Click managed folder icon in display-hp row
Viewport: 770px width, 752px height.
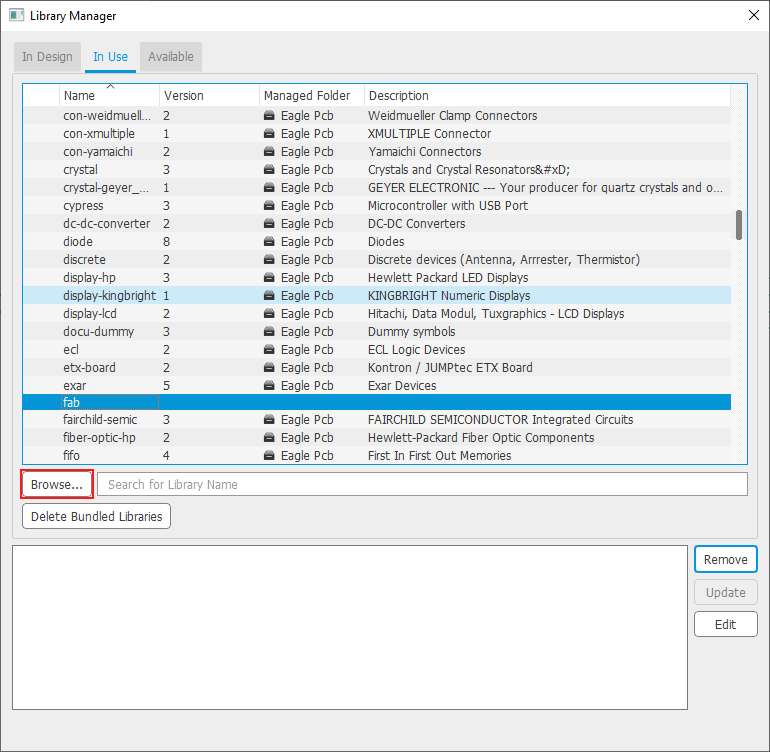pos(269,278)
